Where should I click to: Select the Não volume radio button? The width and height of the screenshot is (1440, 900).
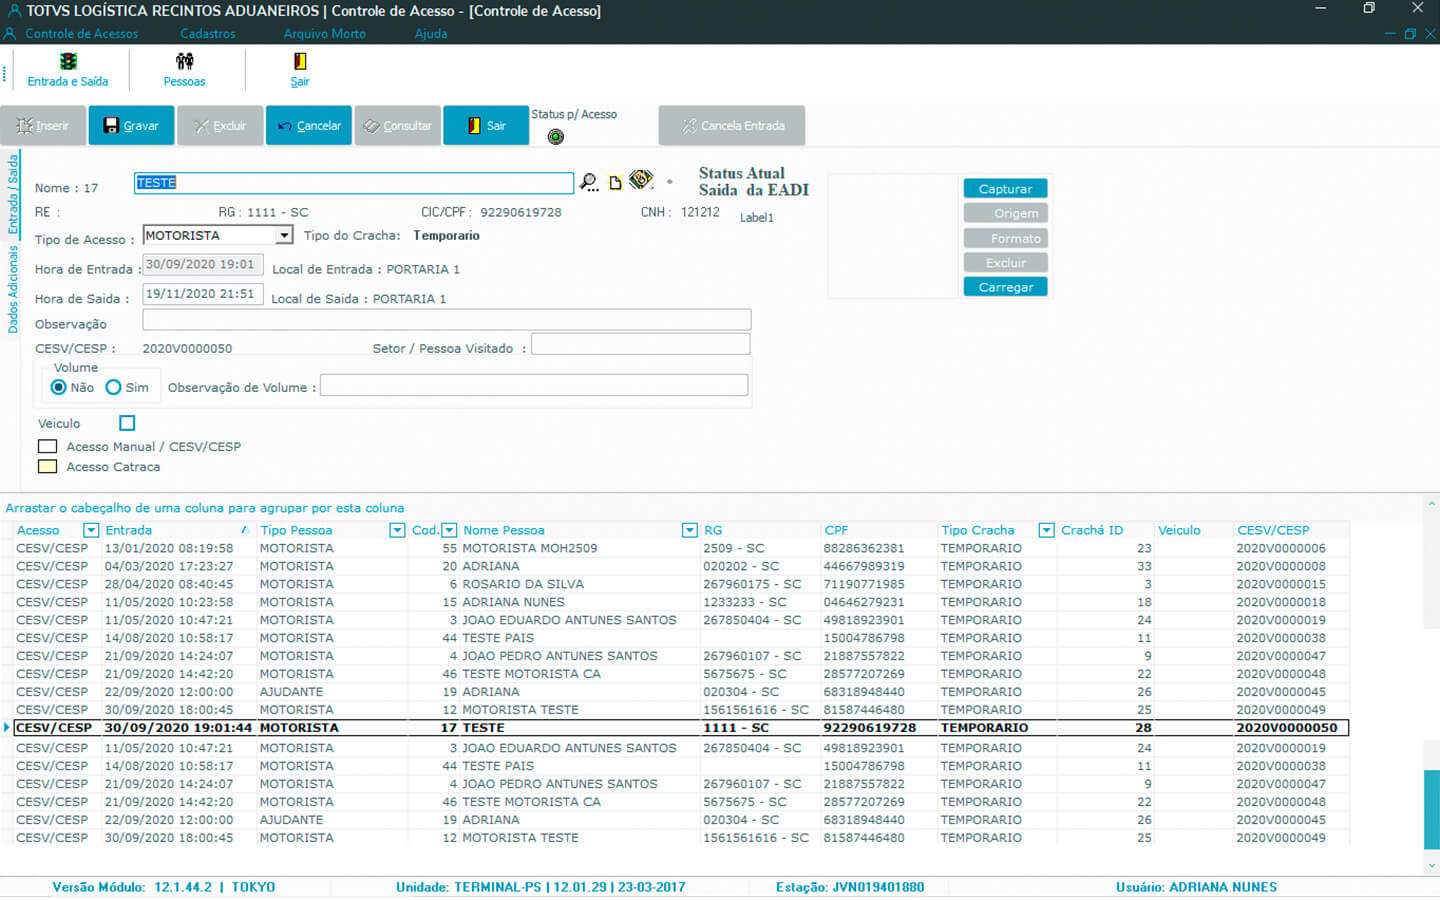59,387
